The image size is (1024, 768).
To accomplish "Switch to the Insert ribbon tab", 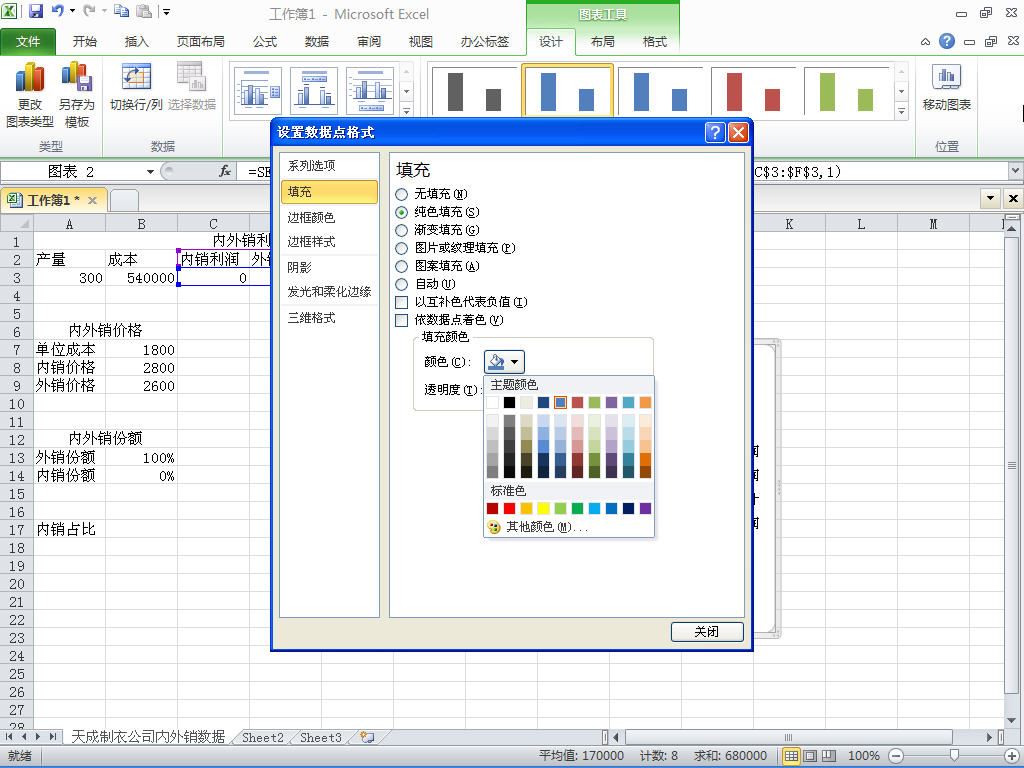I will click(x=136, y=42).
